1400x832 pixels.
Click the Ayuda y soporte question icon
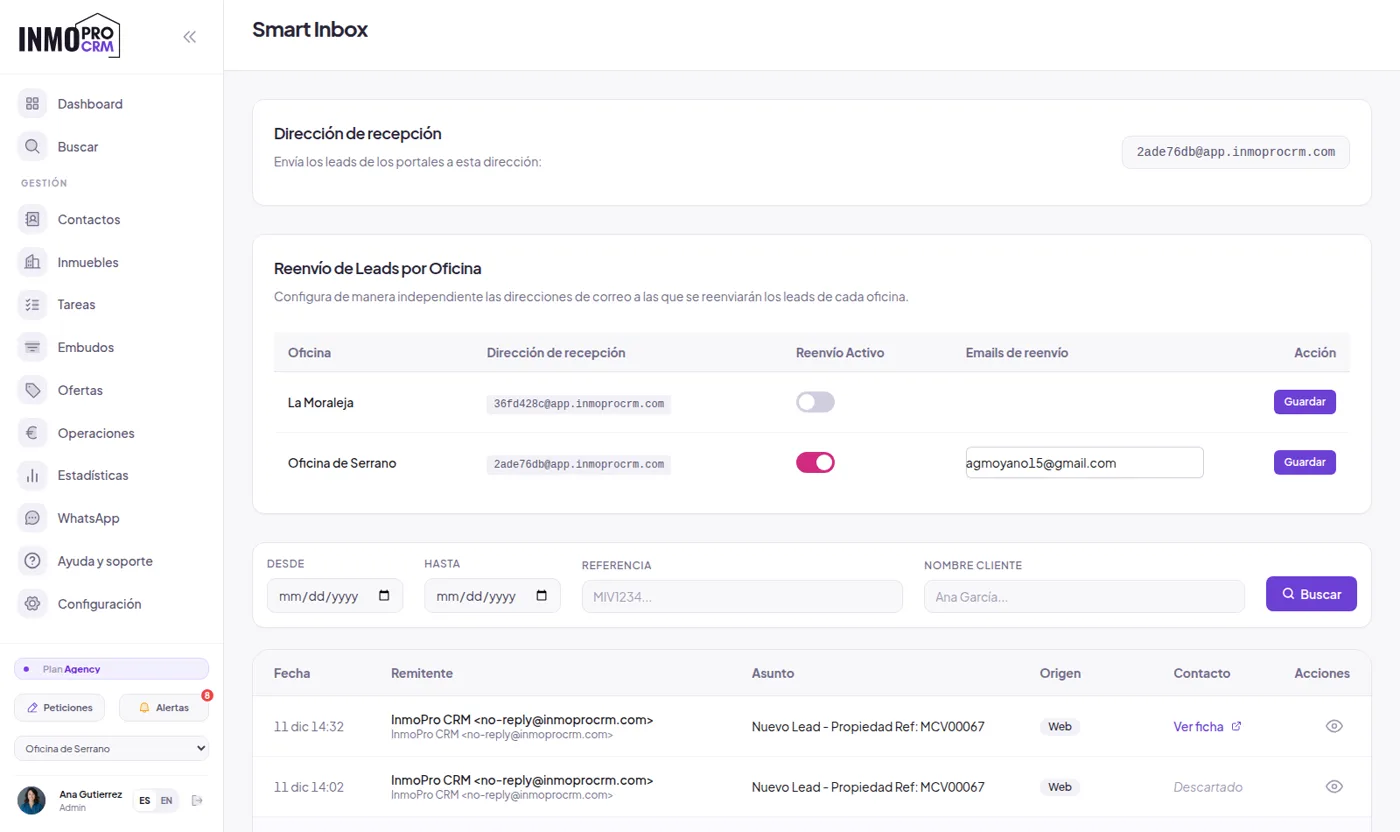(x=33, y=562)
